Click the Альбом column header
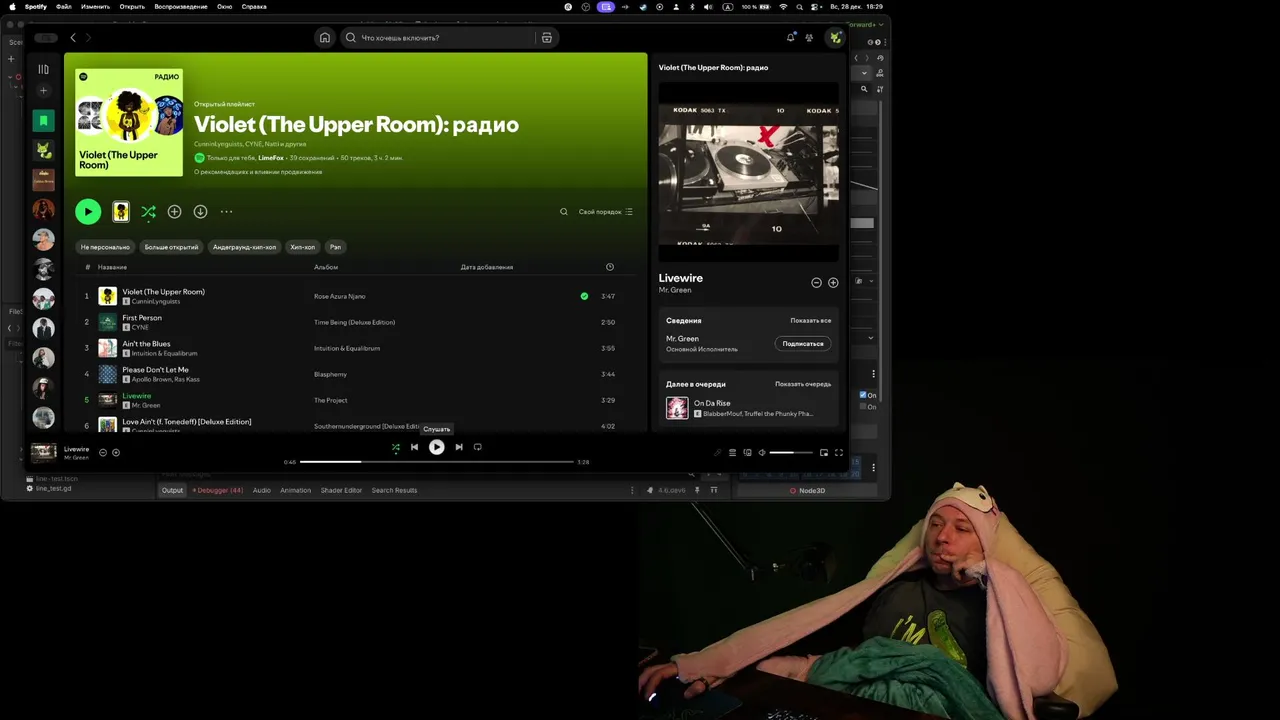Screen dimensions: 1280x720 [x=326, y=267]
